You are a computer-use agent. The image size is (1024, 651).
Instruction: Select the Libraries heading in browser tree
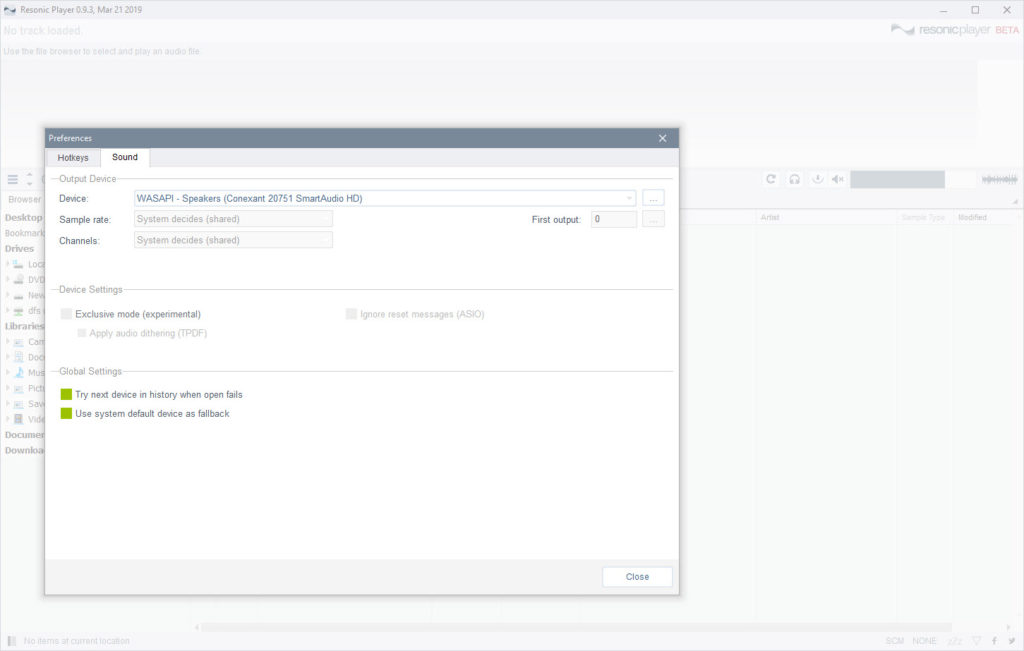coord(24,326)
